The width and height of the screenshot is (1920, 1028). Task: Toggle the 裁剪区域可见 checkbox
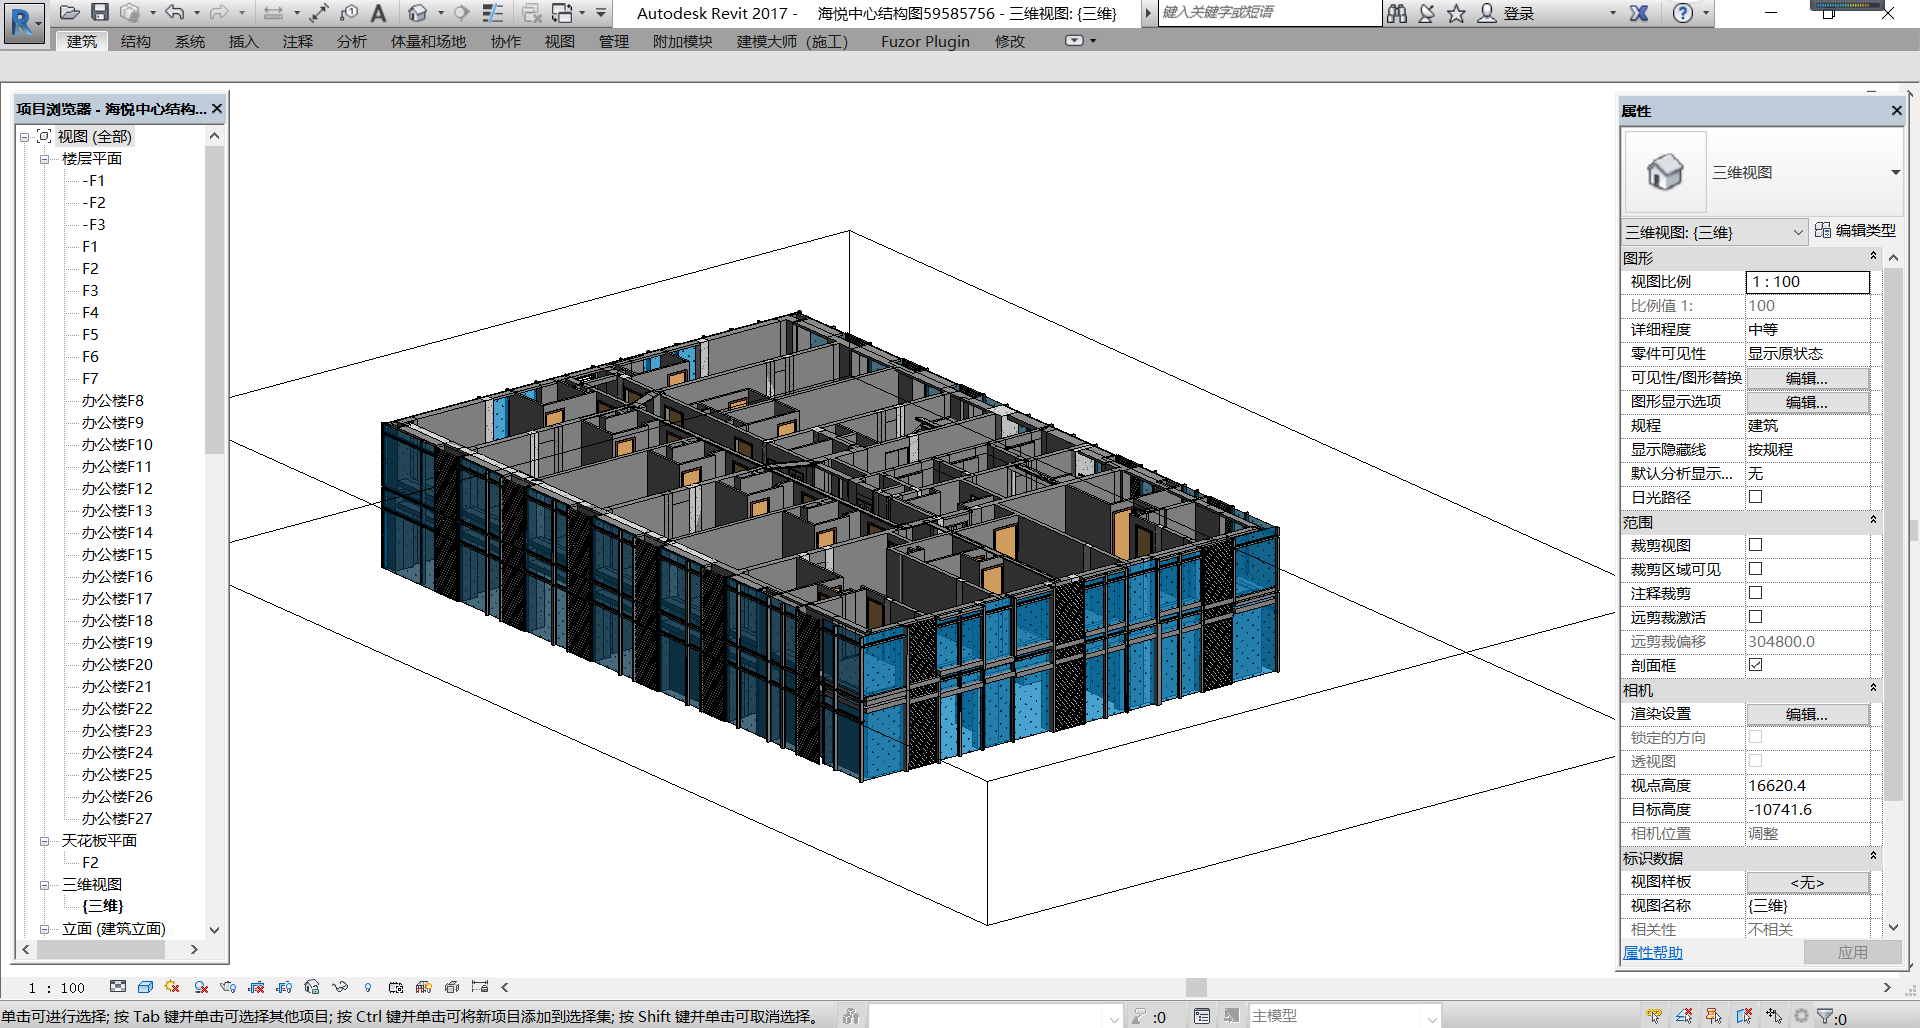(1755, 569)
